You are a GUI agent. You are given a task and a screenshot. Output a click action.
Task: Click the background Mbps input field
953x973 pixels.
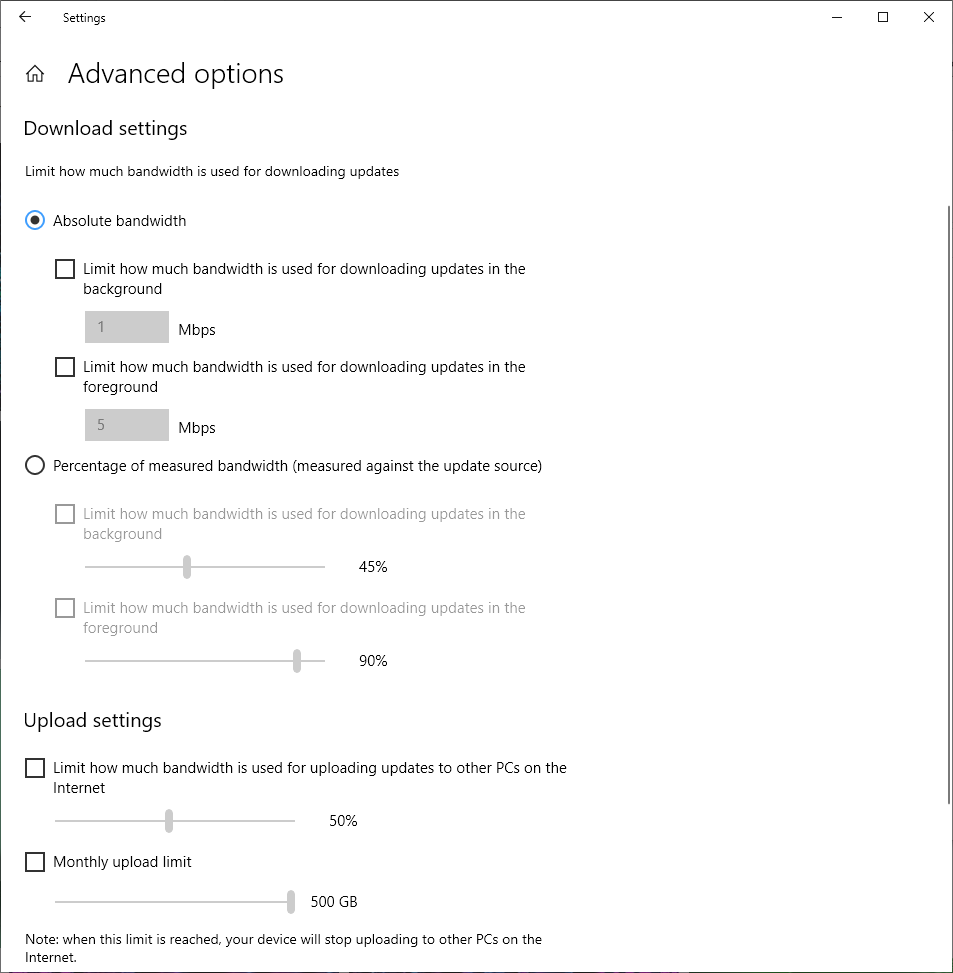(127, 327)
